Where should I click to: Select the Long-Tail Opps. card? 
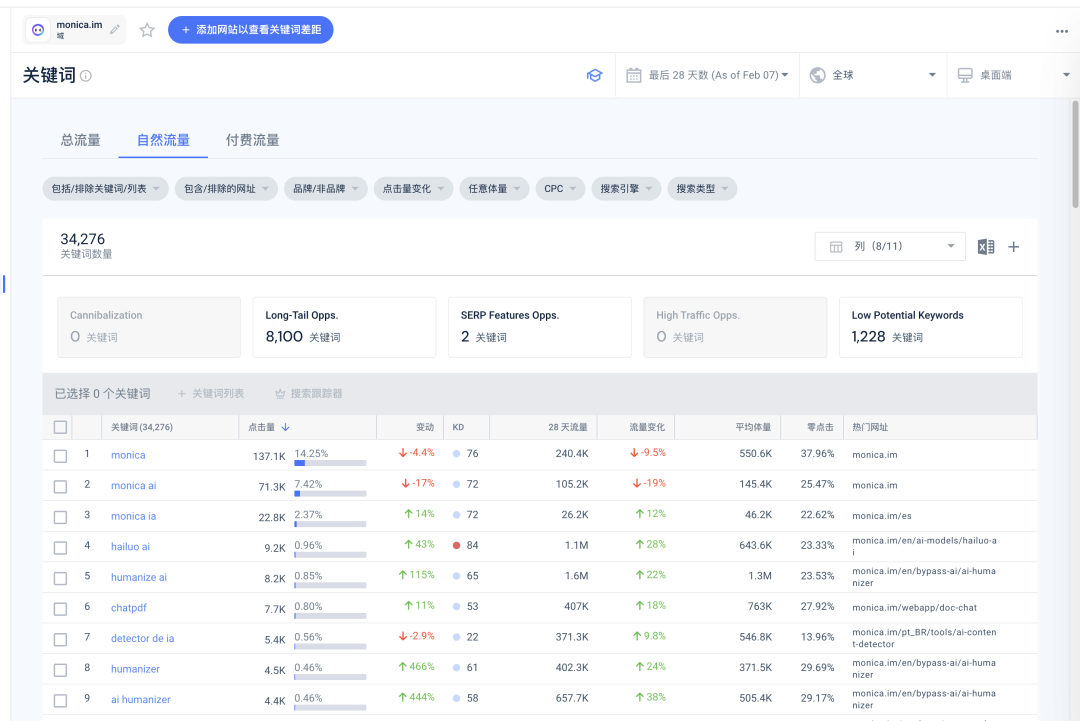[x=343, y=327]
